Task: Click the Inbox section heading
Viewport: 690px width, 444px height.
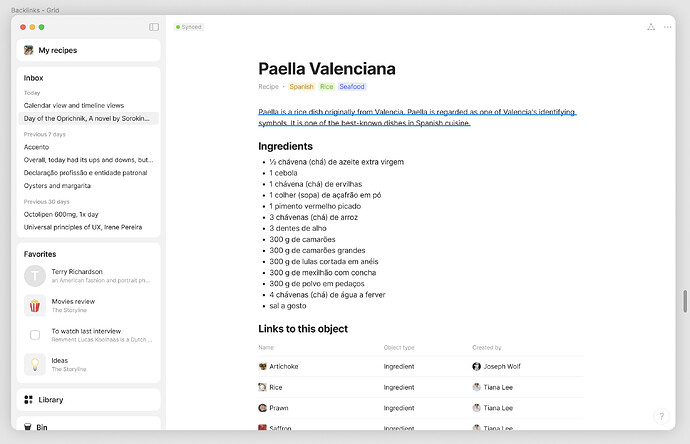Action: 33,78
